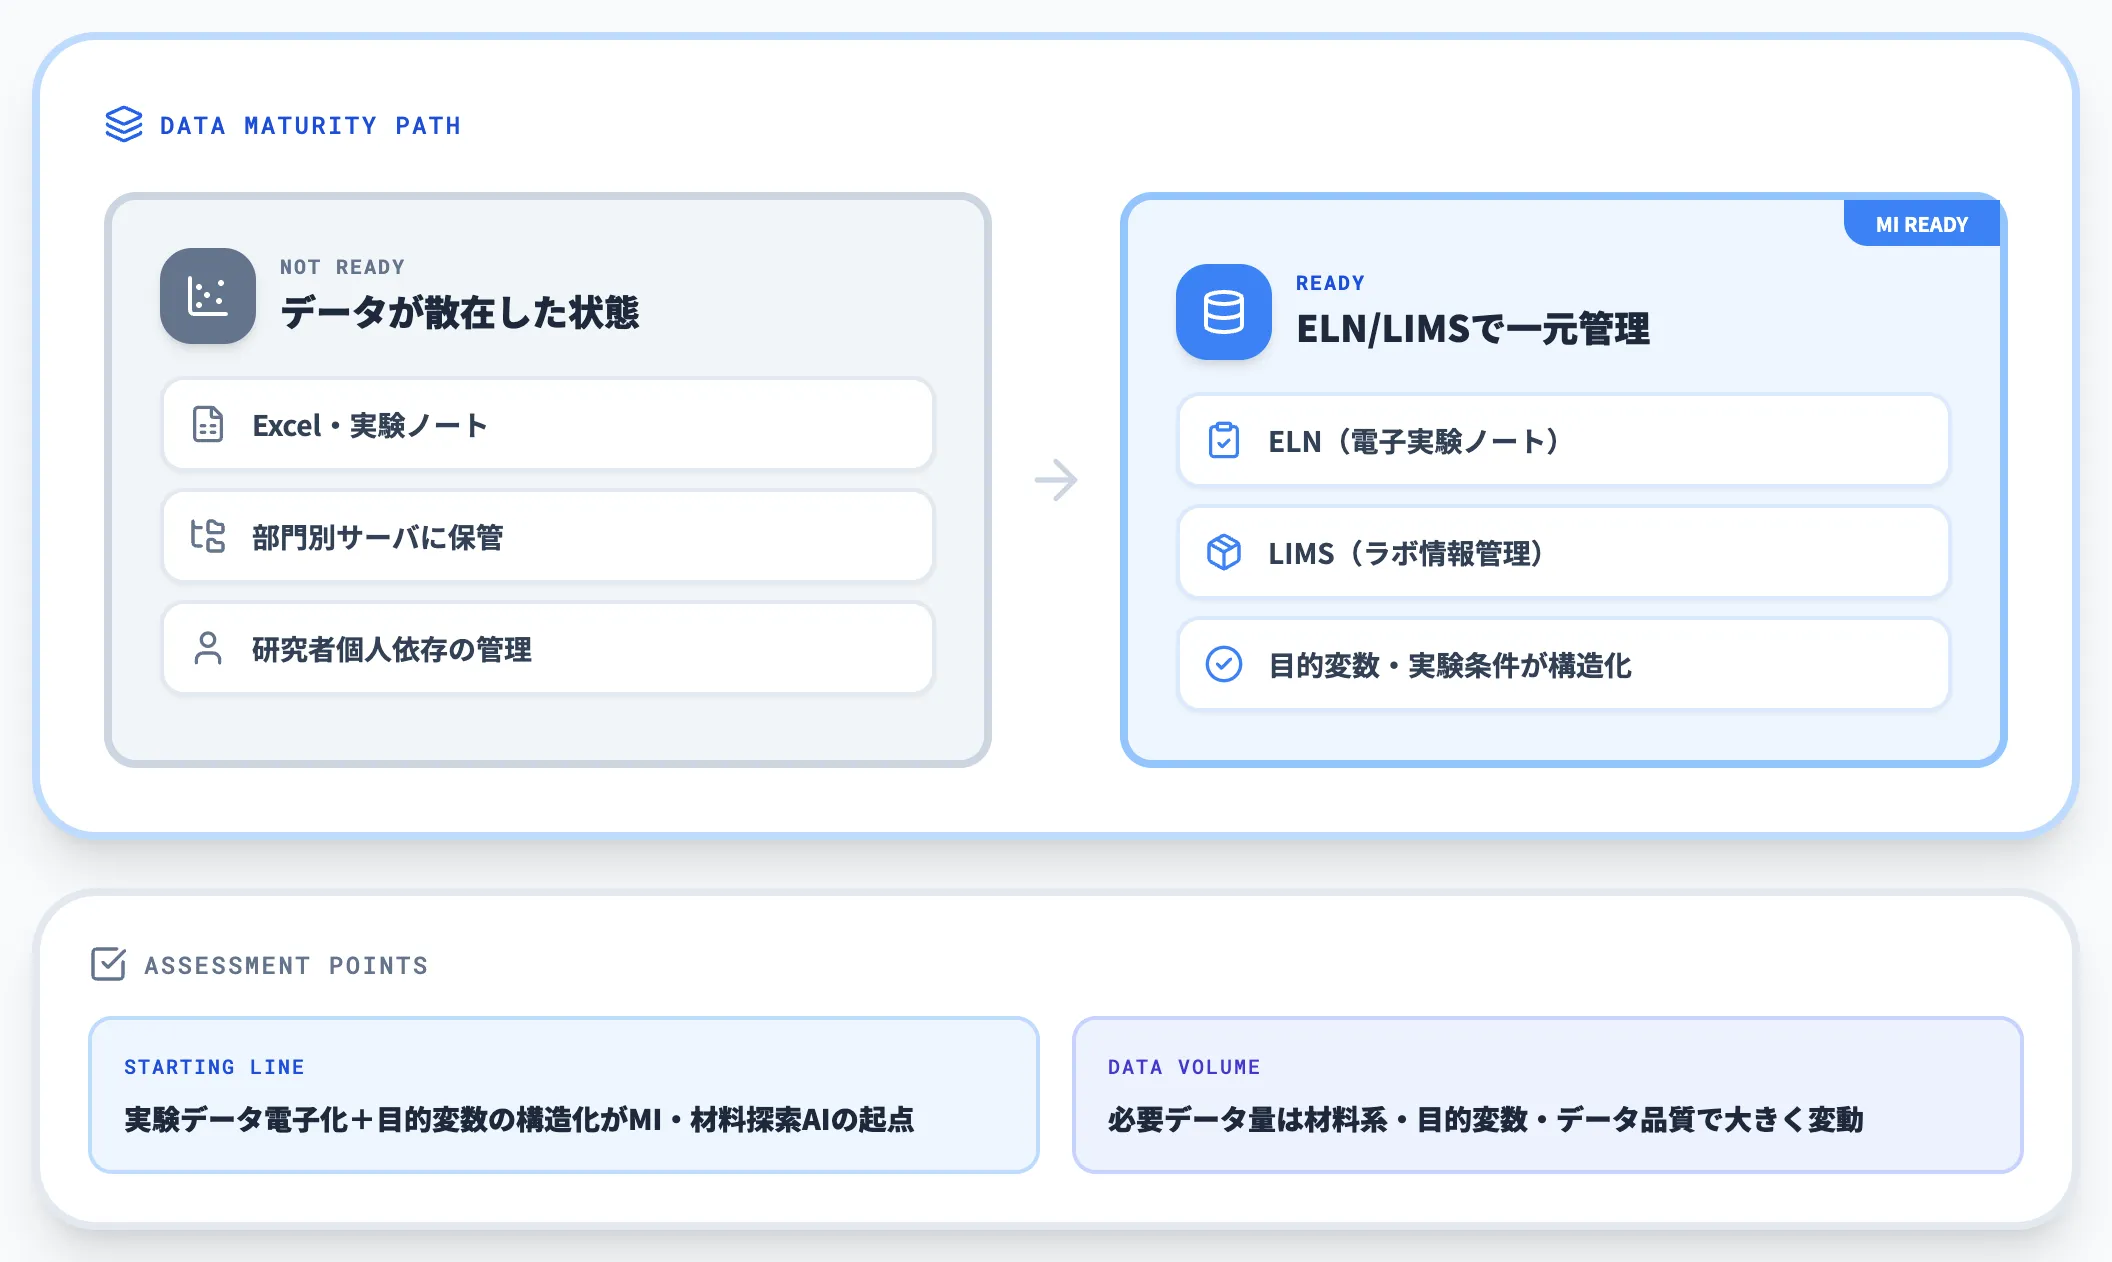Click the READY label above ELN/LIMSで一元管理
2112x1262 pixels.
[1330, 283]
